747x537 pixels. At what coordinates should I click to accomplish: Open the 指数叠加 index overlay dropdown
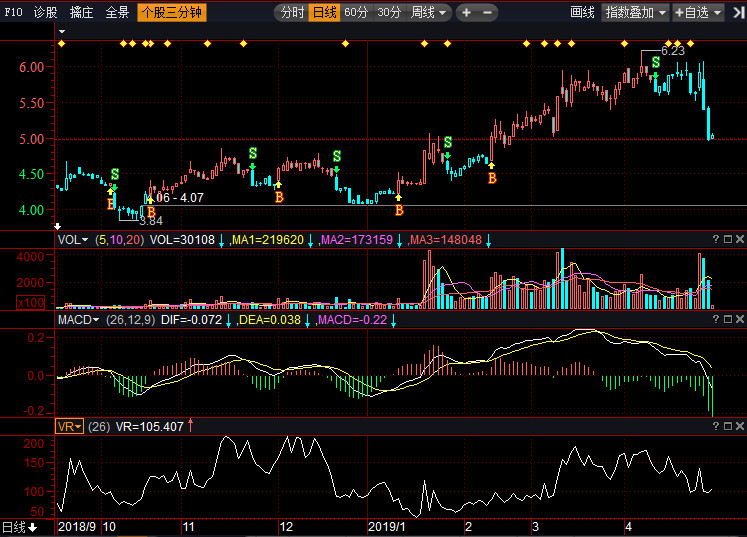coord(636,12)
